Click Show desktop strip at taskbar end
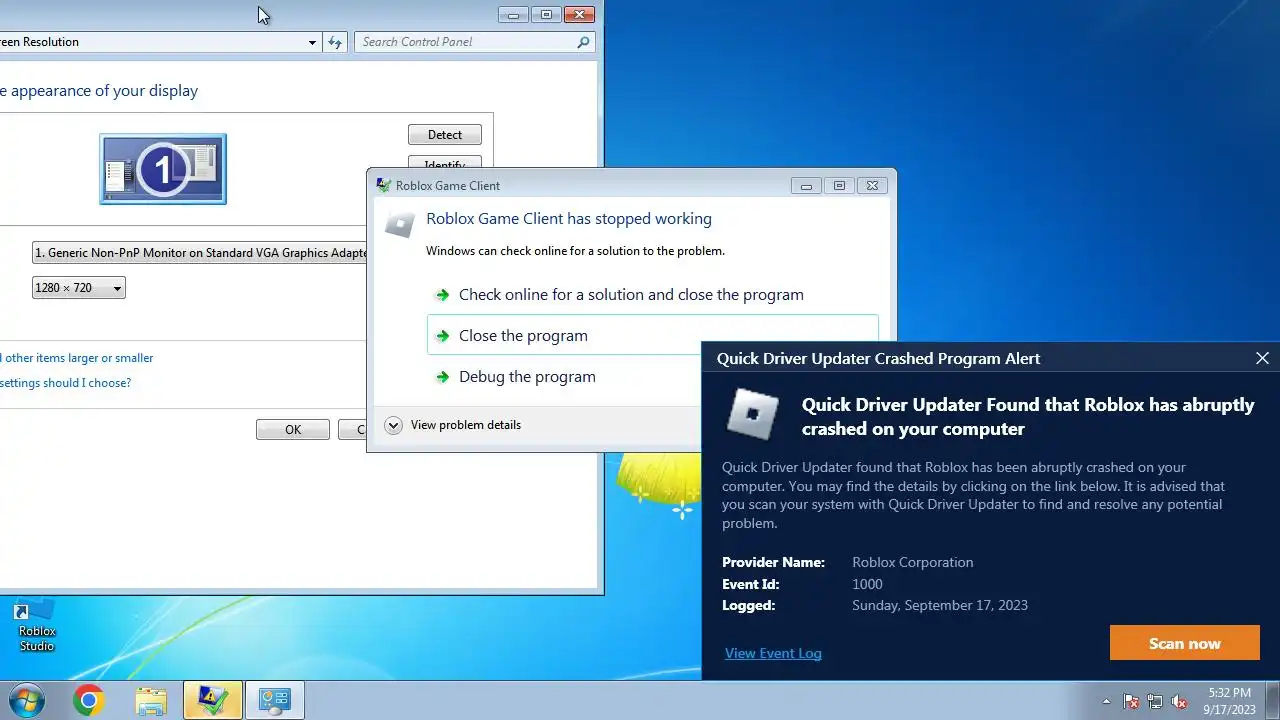Screen dimensions: 1280x720 [x=1272, y=700]
